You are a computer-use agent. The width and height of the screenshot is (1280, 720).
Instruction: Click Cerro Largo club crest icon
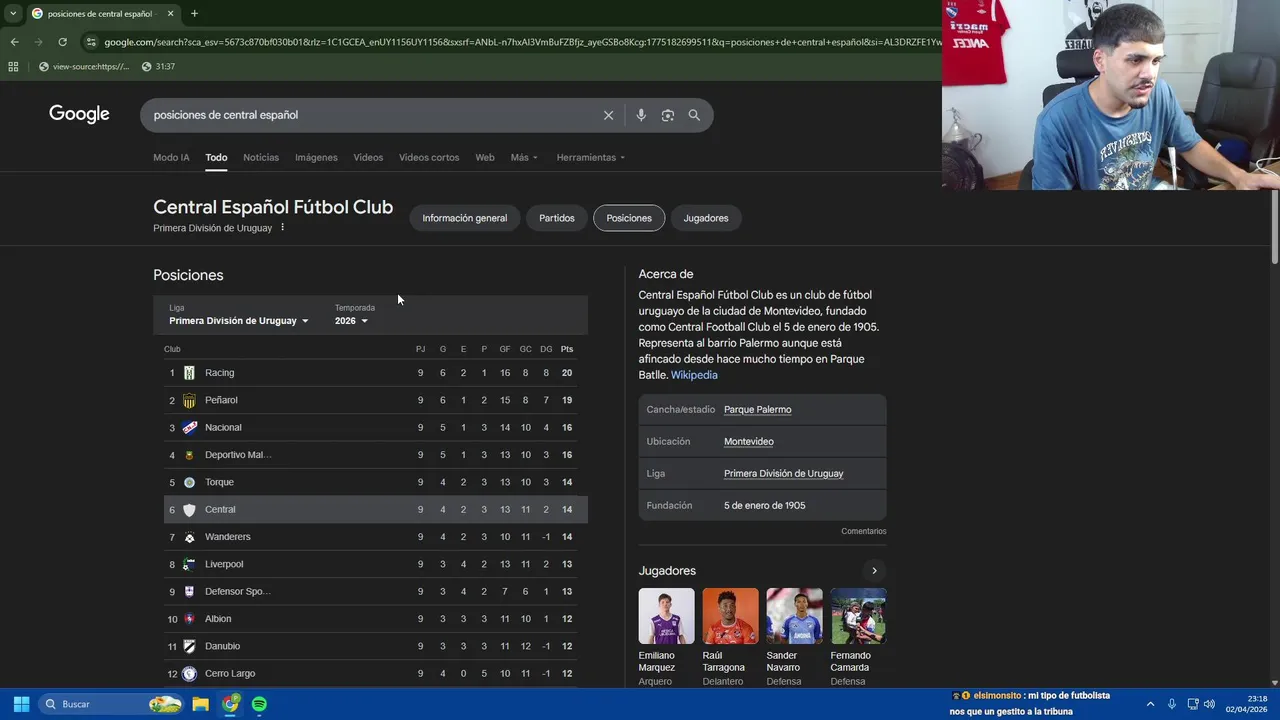[x=189, y=673]
